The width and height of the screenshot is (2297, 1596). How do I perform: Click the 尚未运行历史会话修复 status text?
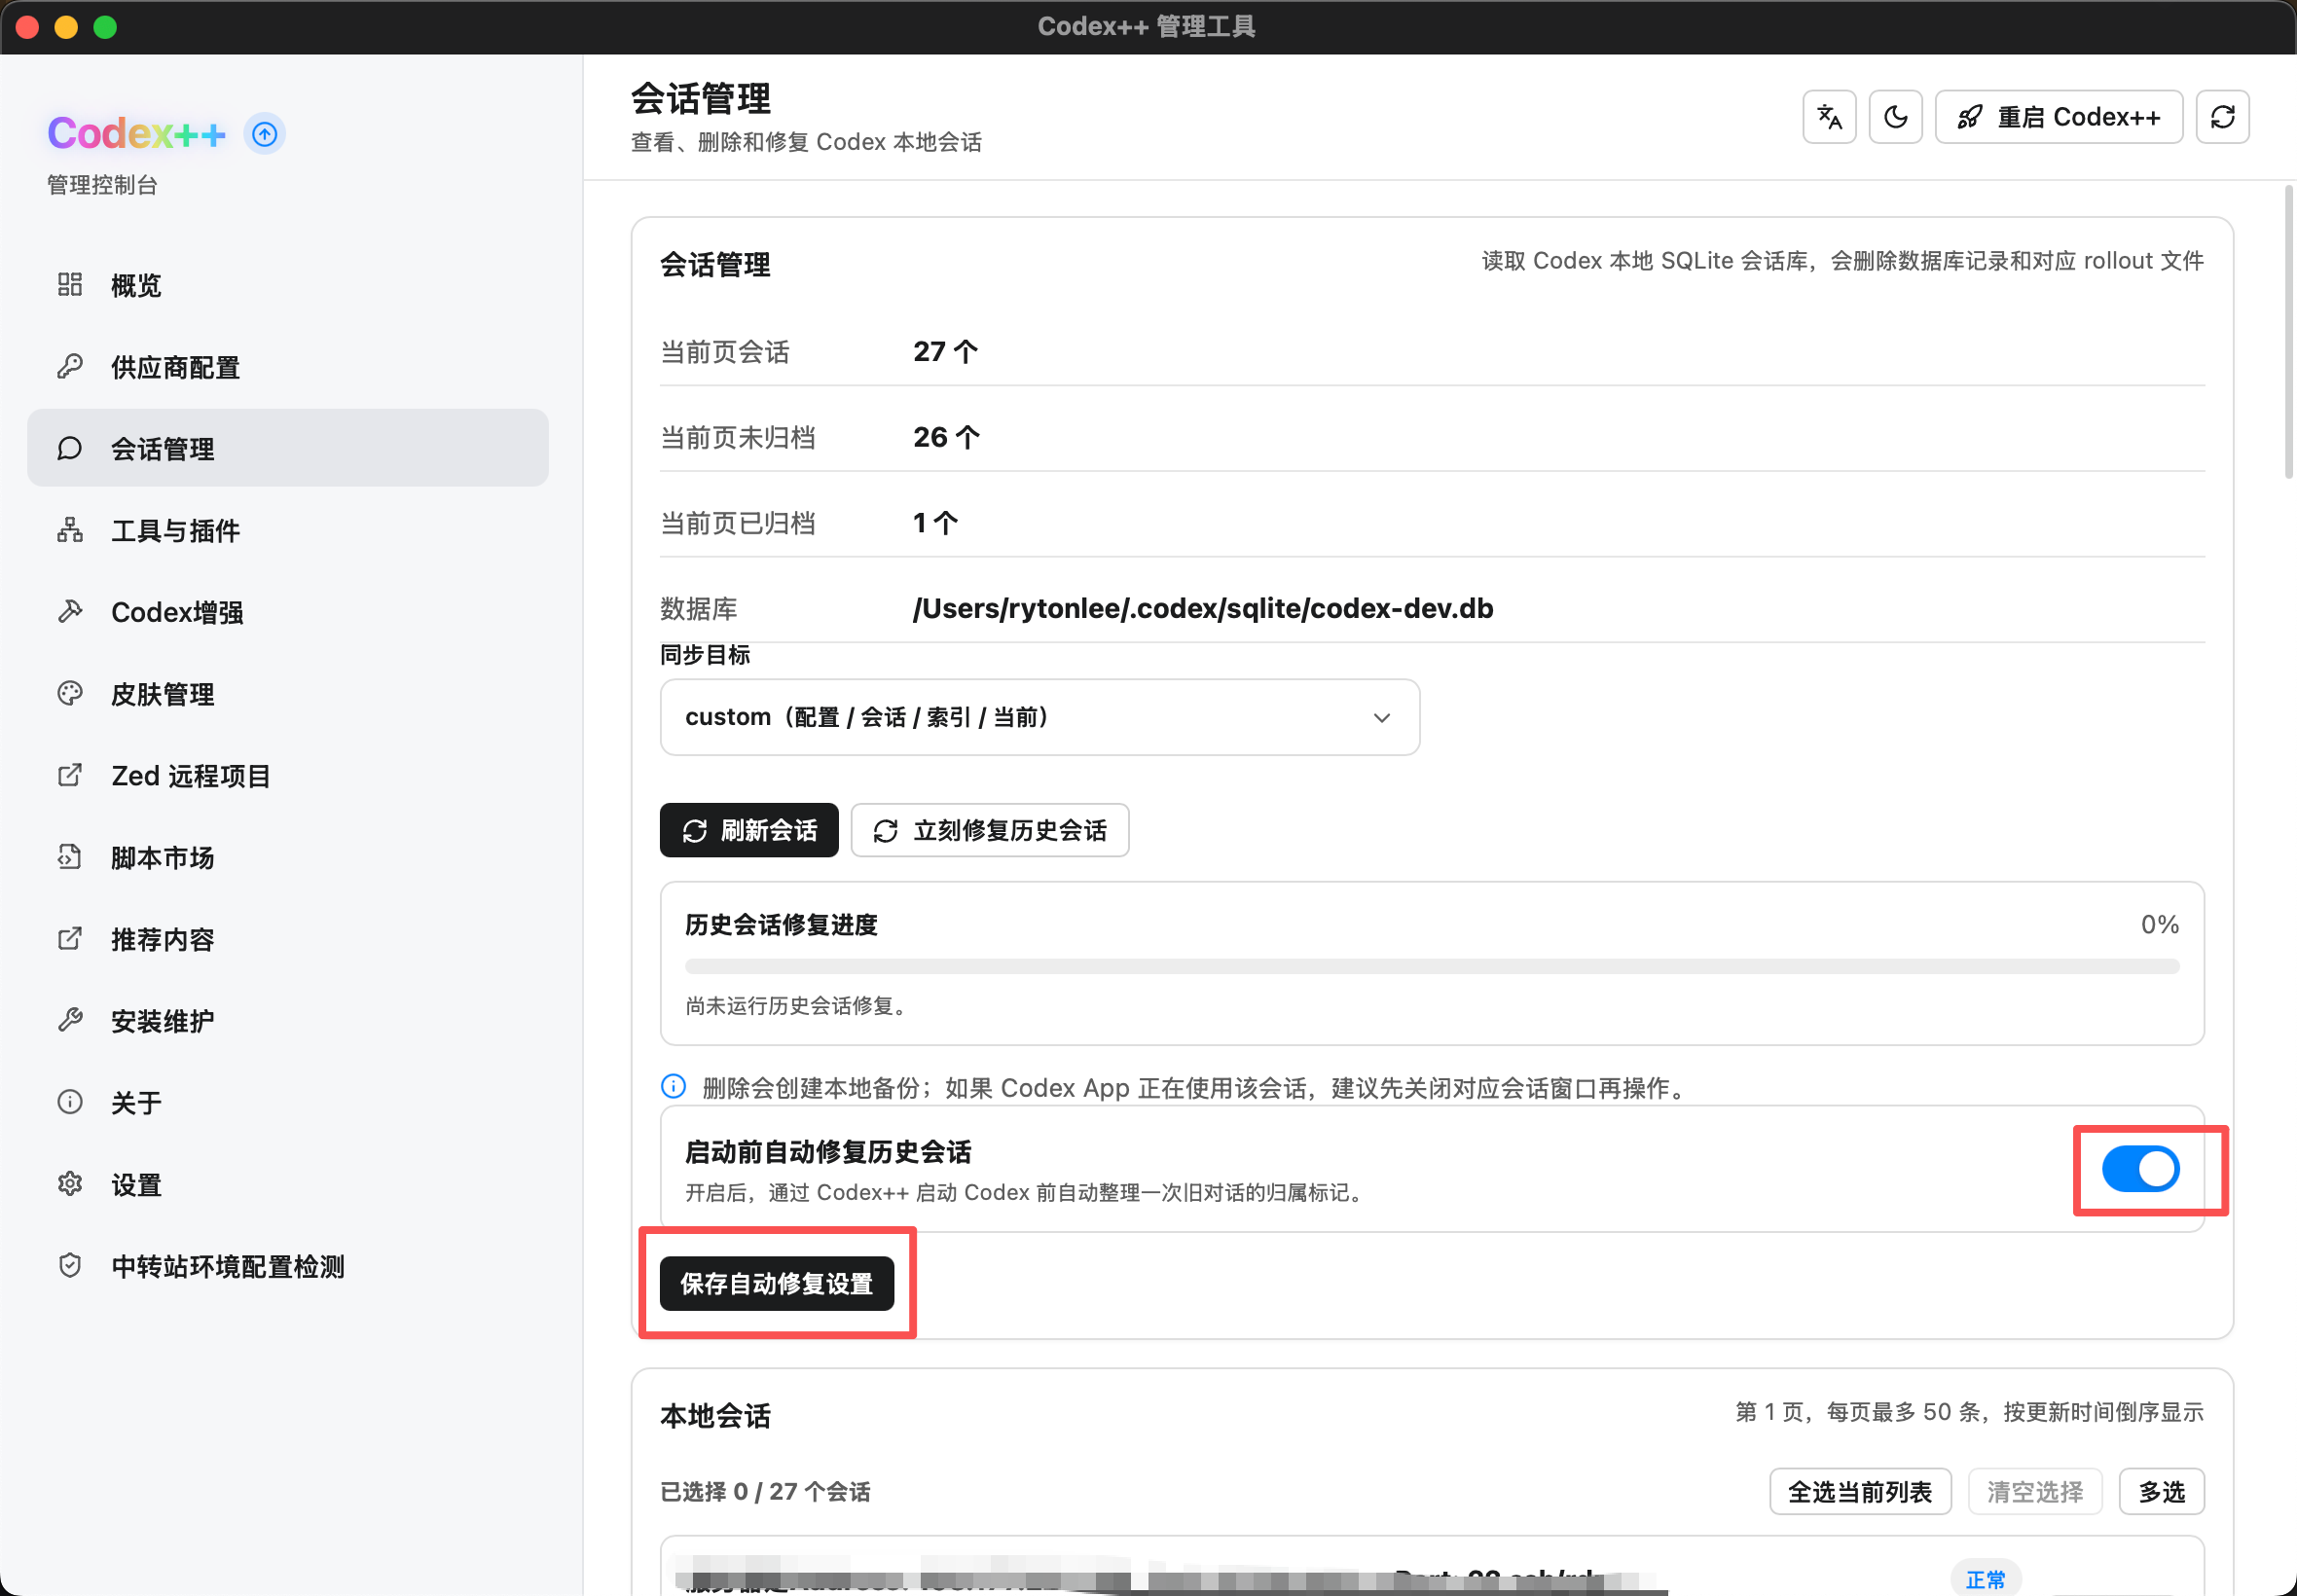pos(799,1005)
